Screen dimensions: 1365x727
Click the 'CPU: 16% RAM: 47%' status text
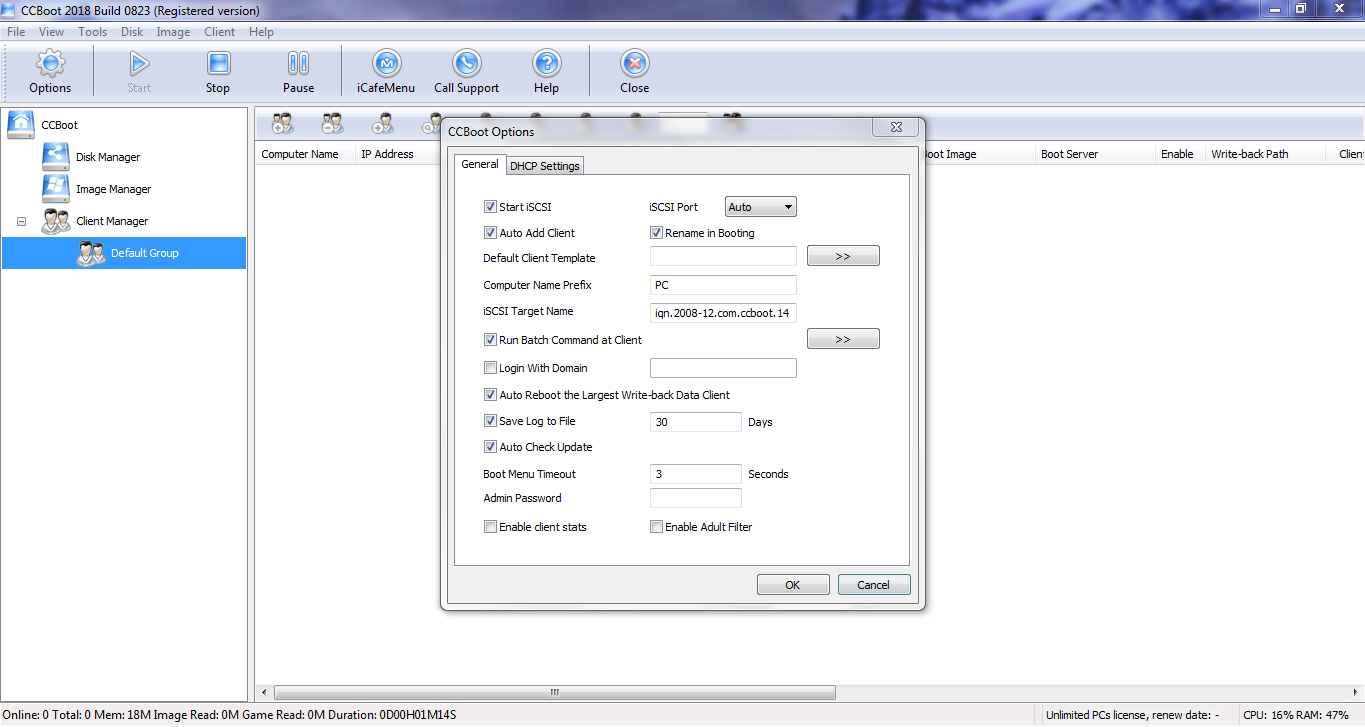tap(1296, 715)
